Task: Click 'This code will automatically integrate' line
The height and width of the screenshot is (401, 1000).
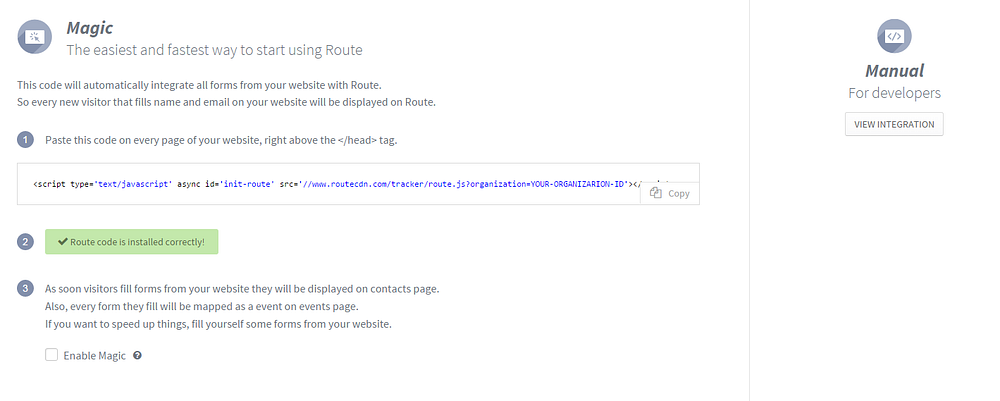Action: click(199, 85)
